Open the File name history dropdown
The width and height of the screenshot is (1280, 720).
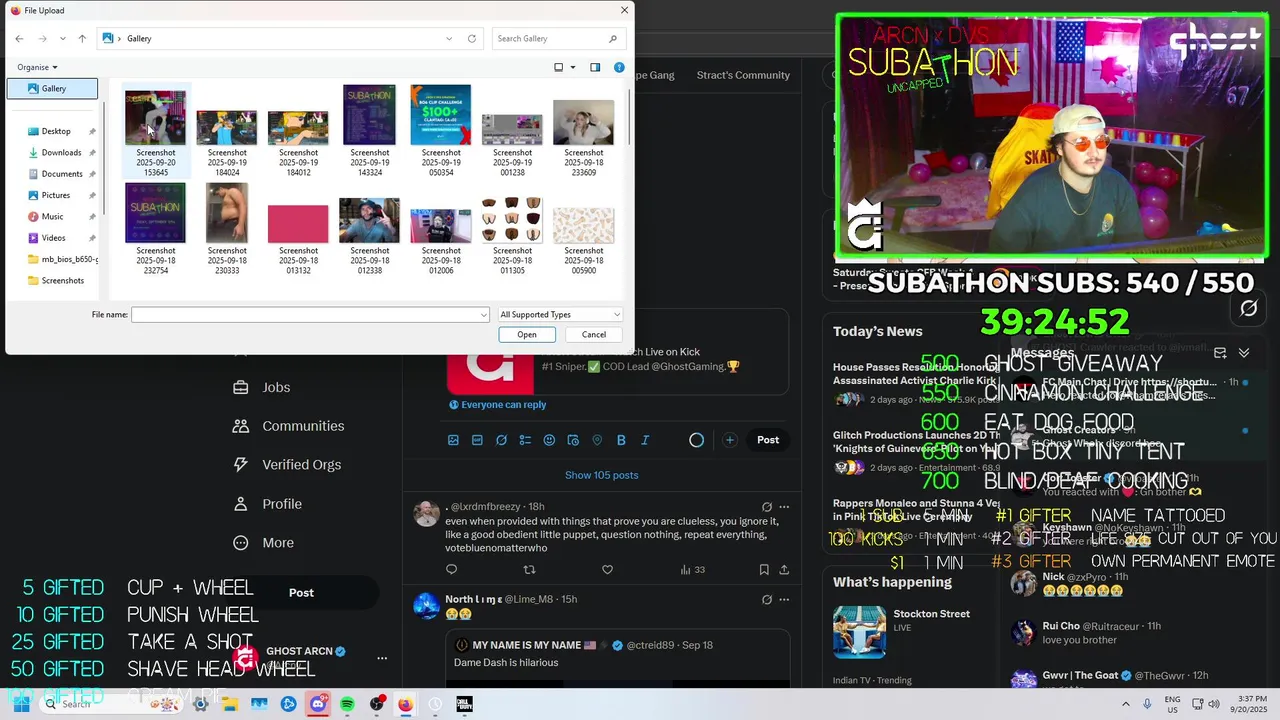click(x=484, y=314)
